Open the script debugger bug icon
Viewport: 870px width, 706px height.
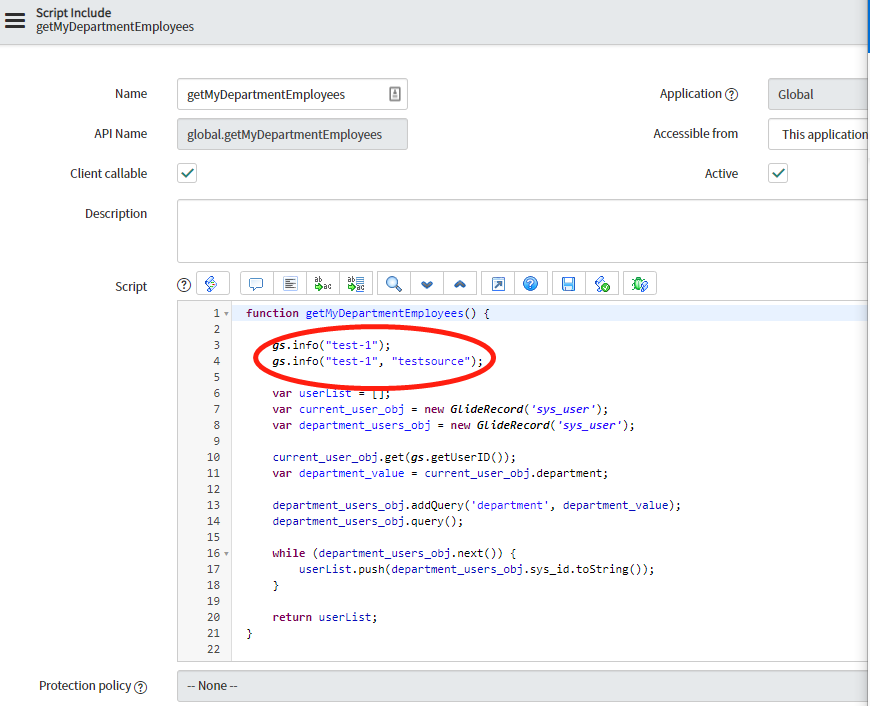(x=640, y=284)
